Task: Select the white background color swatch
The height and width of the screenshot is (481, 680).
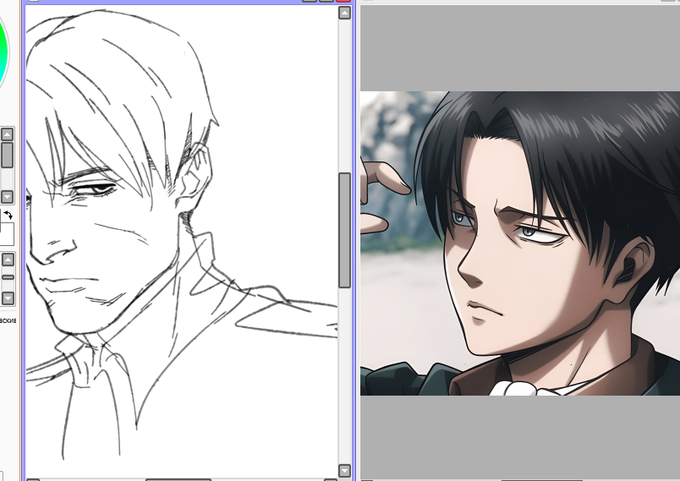Action: (7, 234)
